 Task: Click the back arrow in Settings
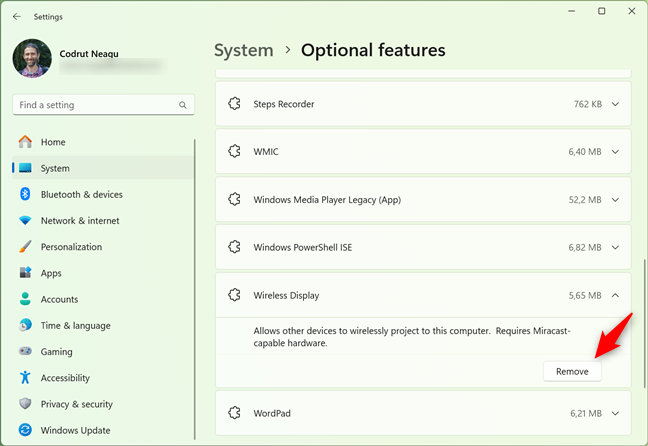pos(17,17)
